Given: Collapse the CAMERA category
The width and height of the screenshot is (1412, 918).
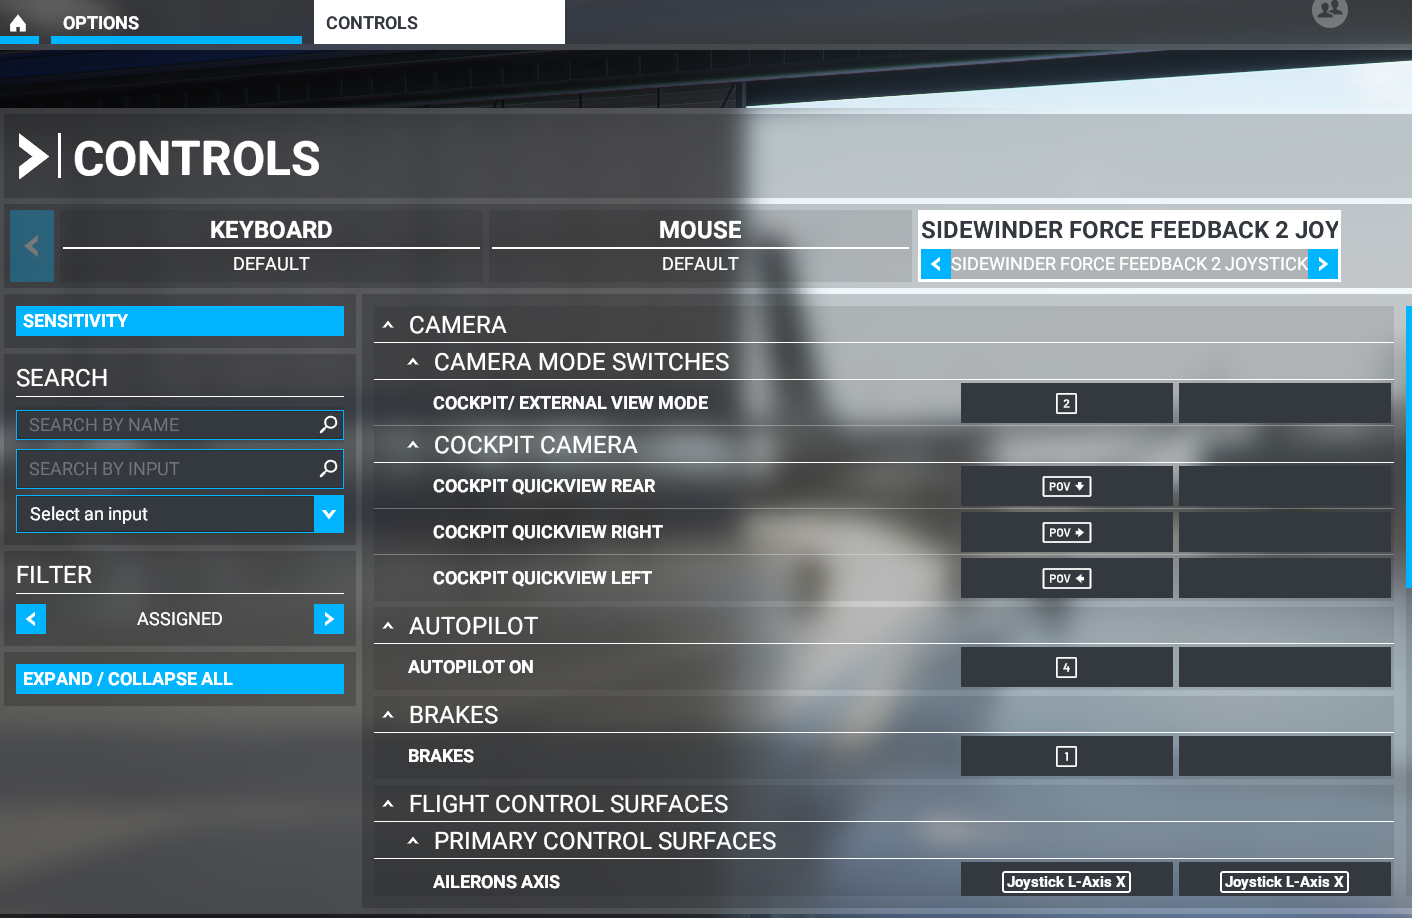Looking at the screenshot, I should tap(388, 325).
